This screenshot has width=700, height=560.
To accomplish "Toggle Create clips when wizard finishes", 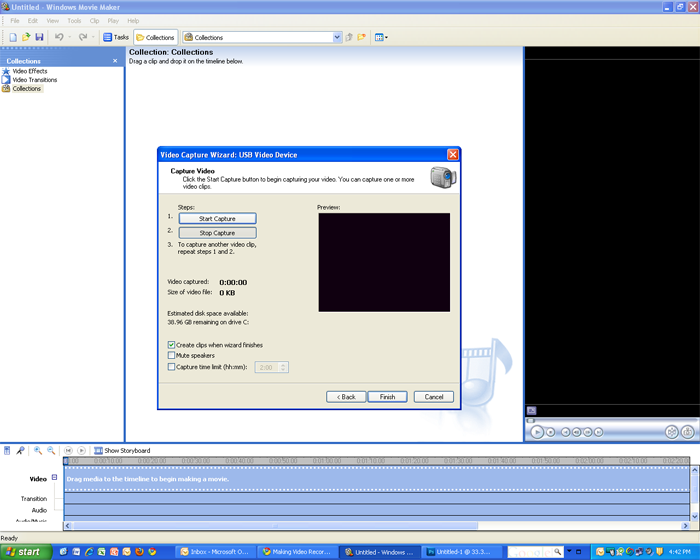I will click(171, 345).
